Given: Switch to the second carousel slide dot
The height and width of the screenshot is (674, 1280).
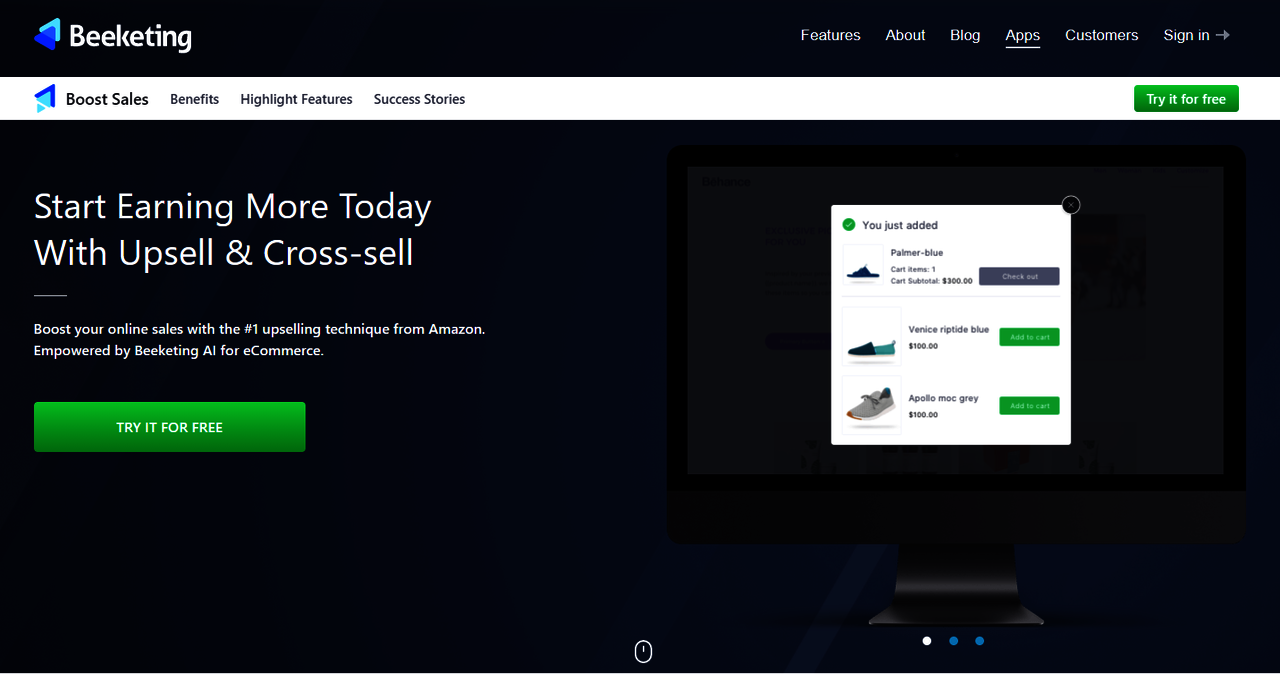Looking at the screenshot, I should [953, 641].
